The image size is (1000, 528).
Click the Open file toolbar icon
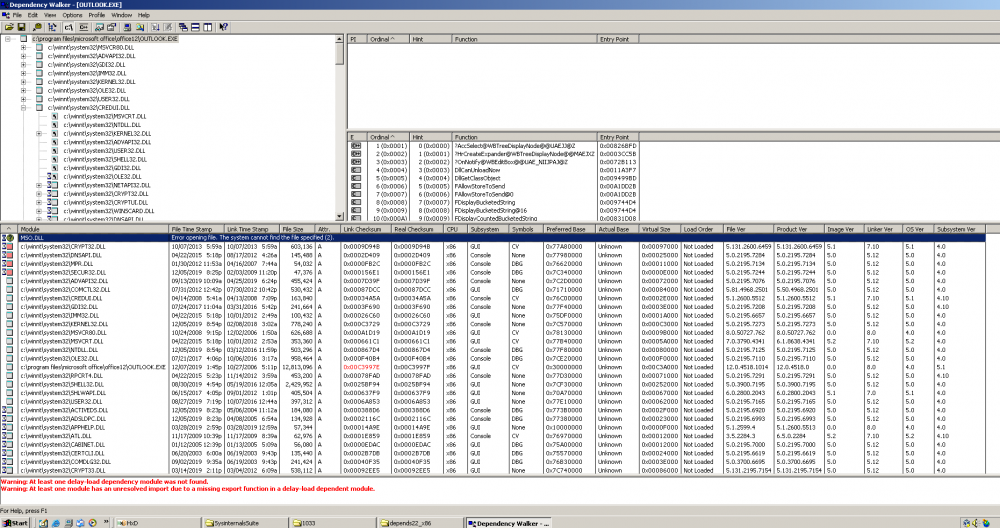click(x=8, y=27)
